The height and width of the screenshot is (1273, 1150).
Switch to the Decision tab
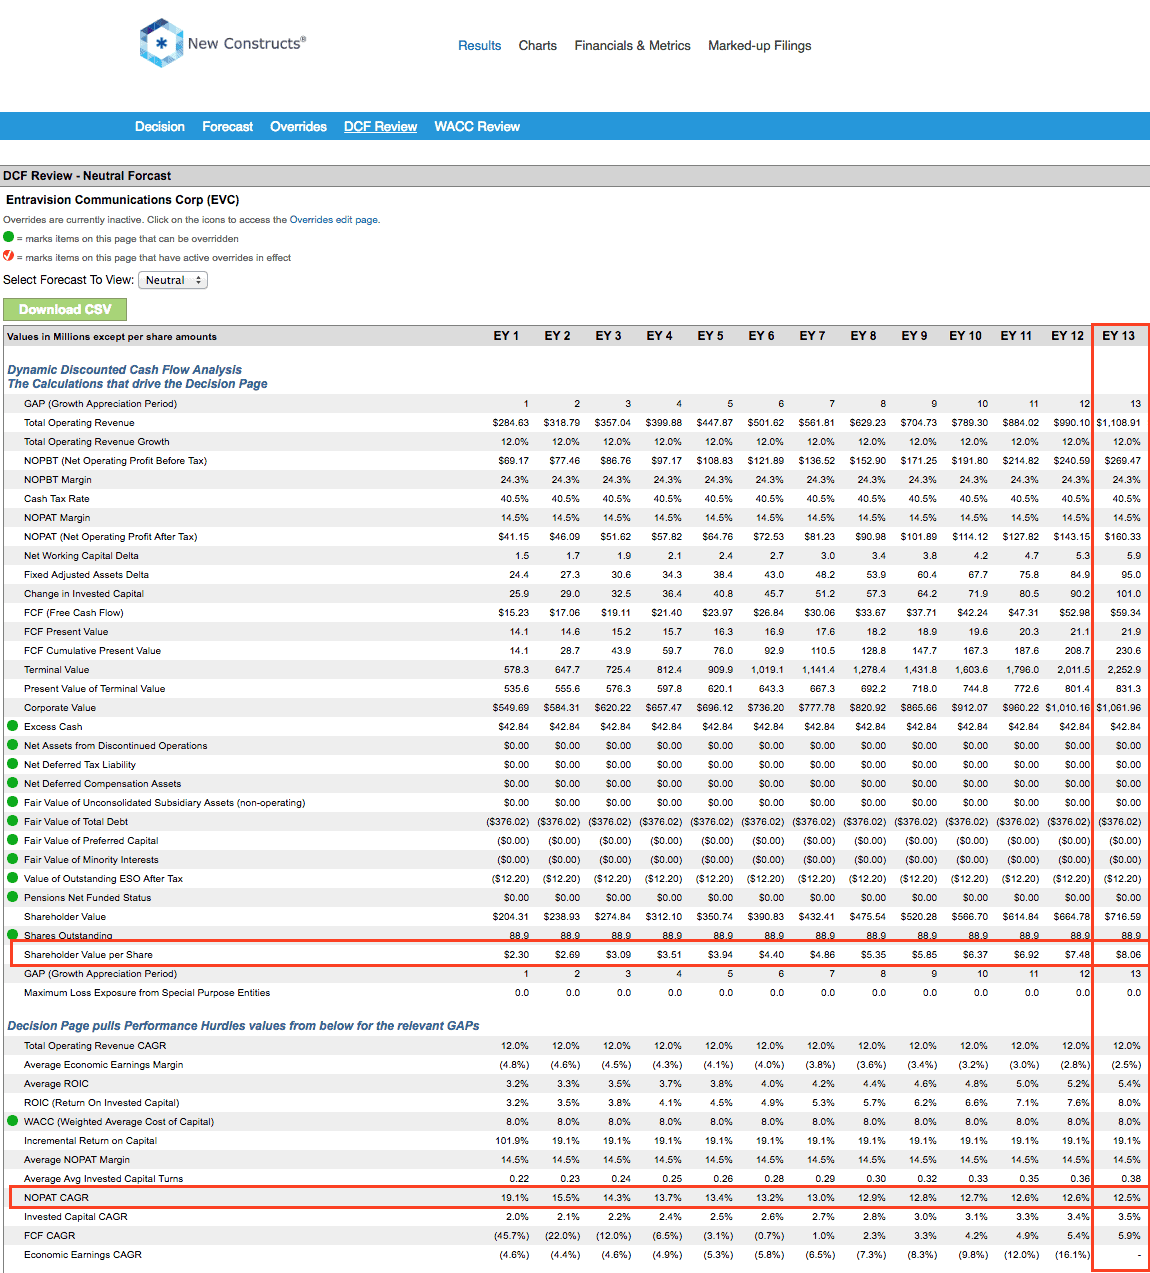coord(160,127)
